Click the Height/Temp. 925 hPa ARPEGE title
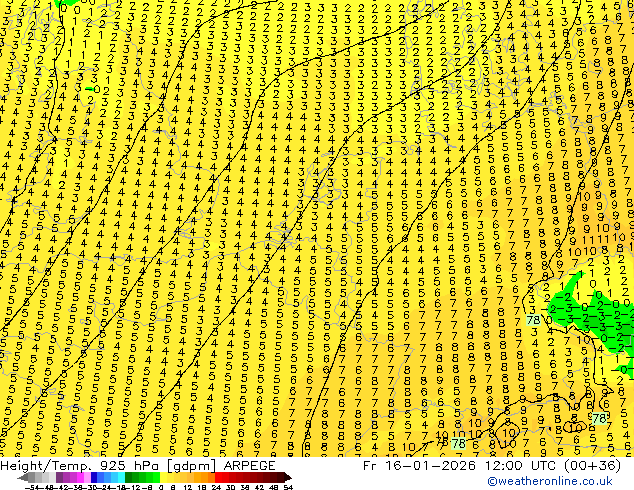The height and width of the screenshot is (490, 634). click(138, 466)
